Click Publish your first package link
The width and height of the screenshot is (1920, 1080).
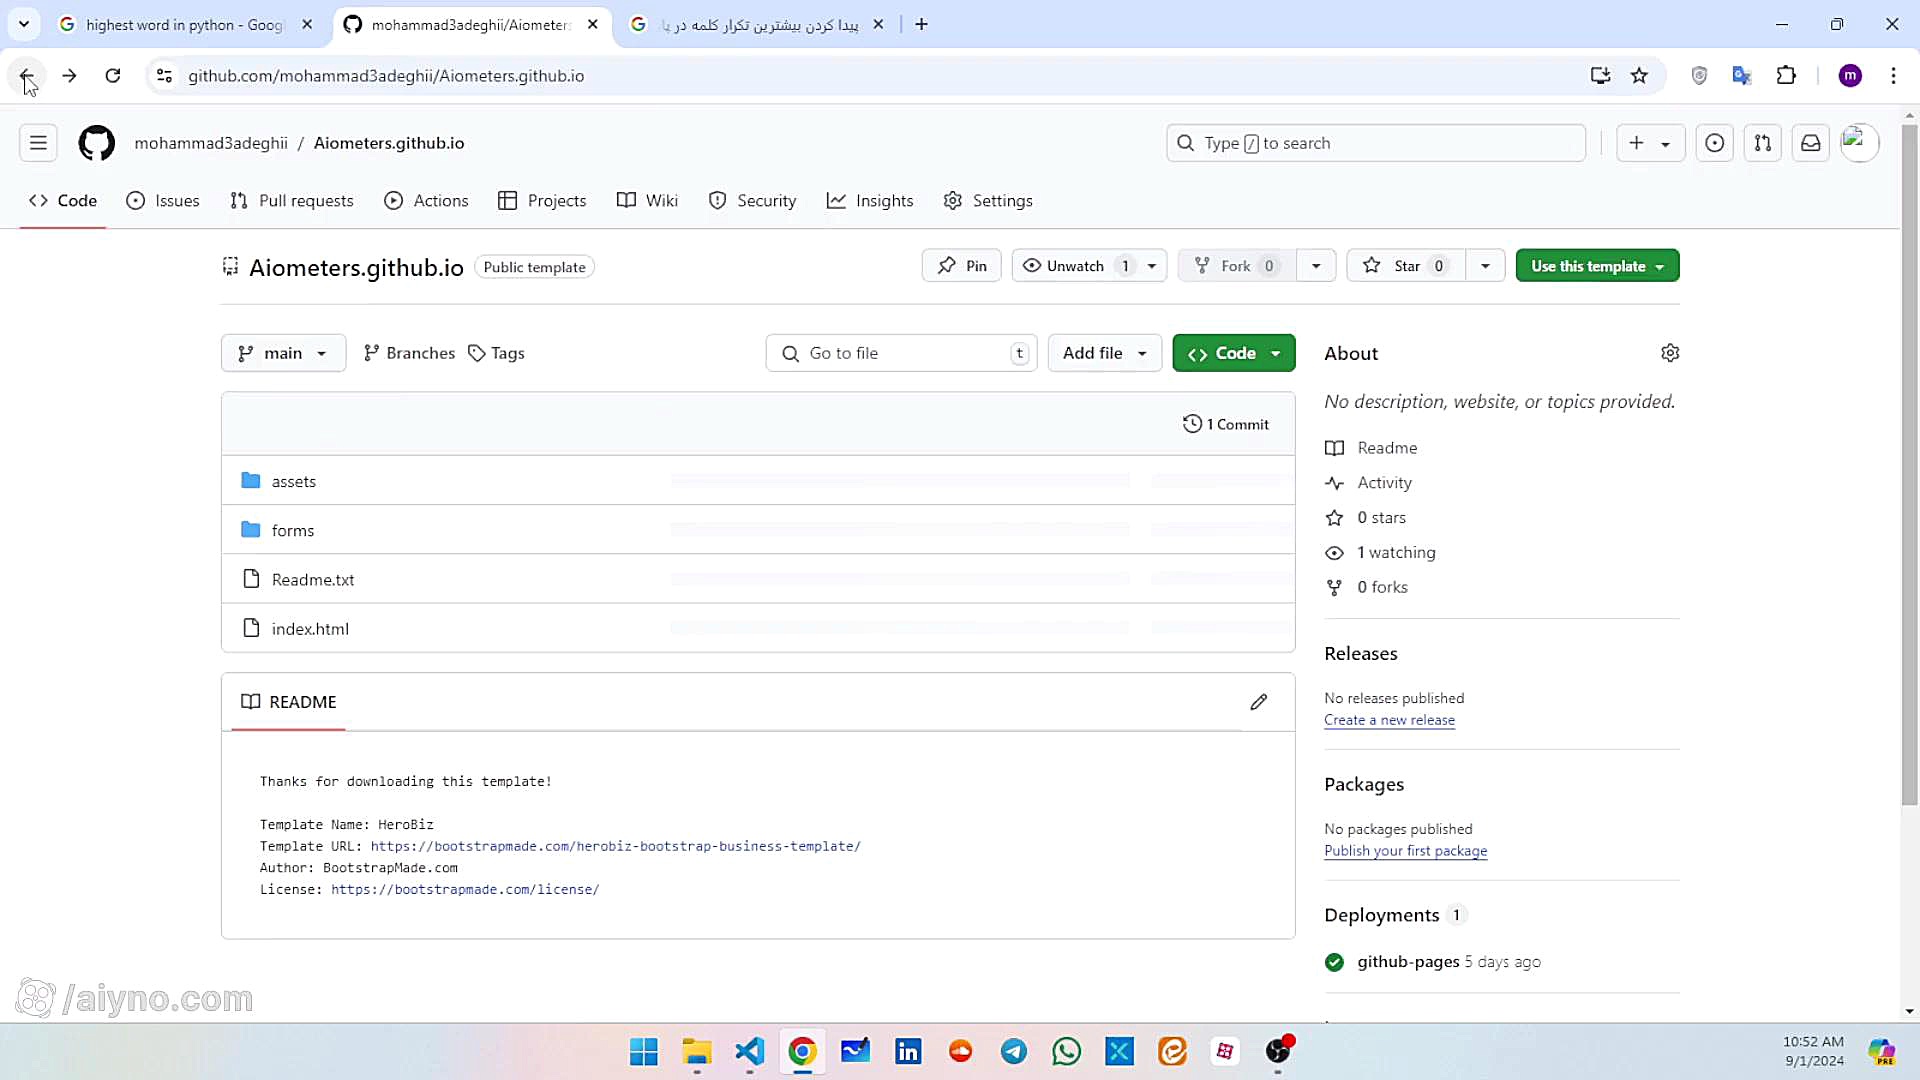coord(1405,851)
